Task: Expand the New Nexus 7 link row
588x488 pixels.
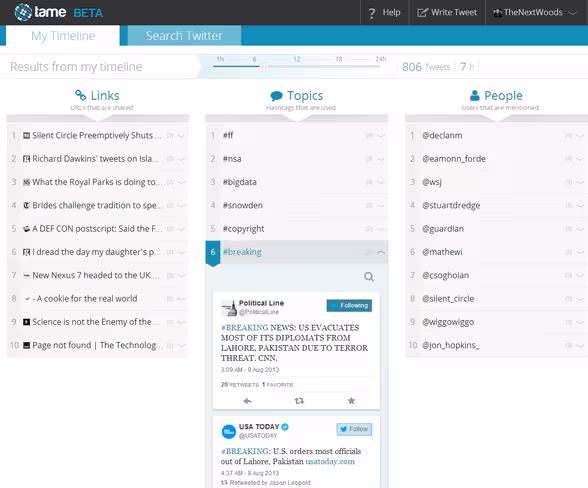Action: (x=181, y=275)
